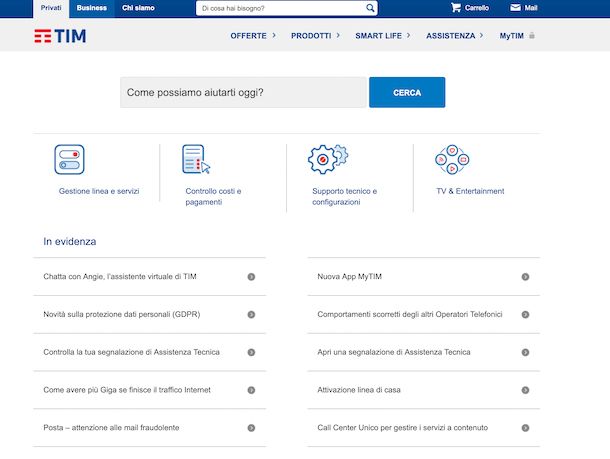
Task: Open the PRODOTTI menu item
Action: (311, 36)
